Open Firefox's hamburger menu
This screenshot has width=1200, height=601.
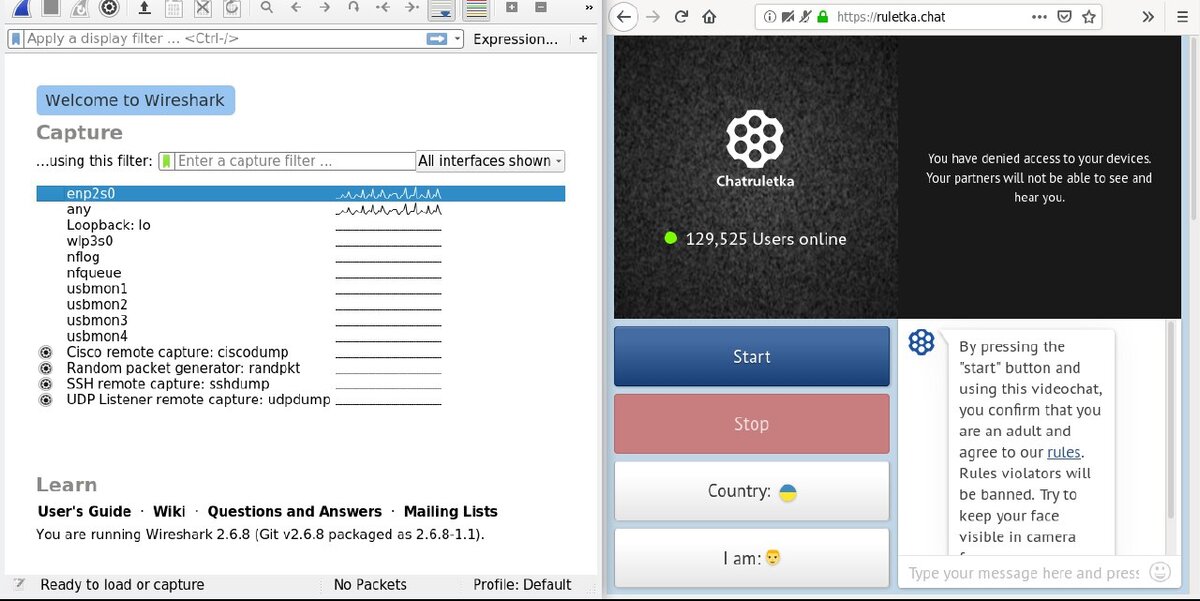[1184, 16]
